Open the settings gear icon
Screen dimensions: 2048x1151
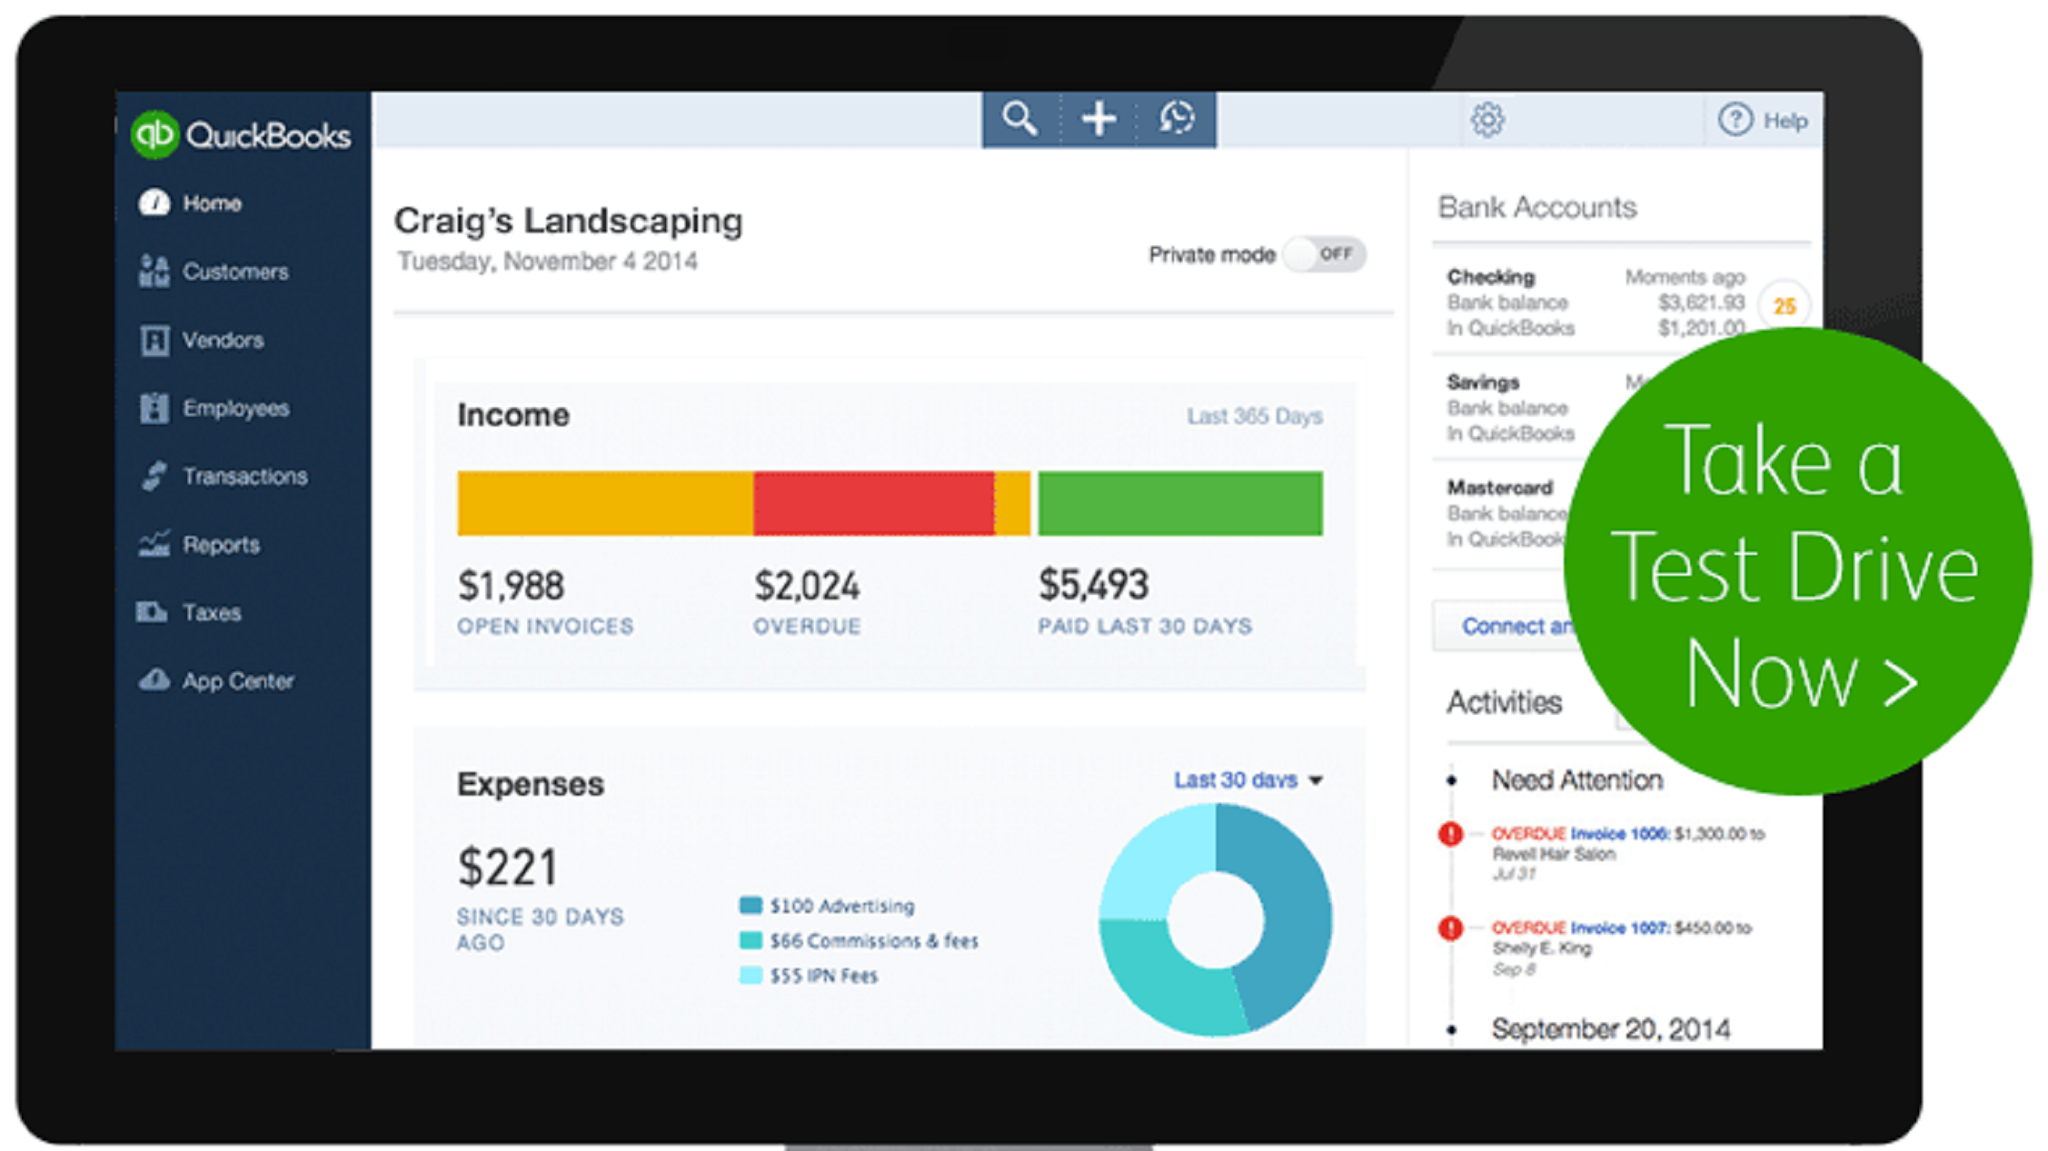(x=1487, y=120)
